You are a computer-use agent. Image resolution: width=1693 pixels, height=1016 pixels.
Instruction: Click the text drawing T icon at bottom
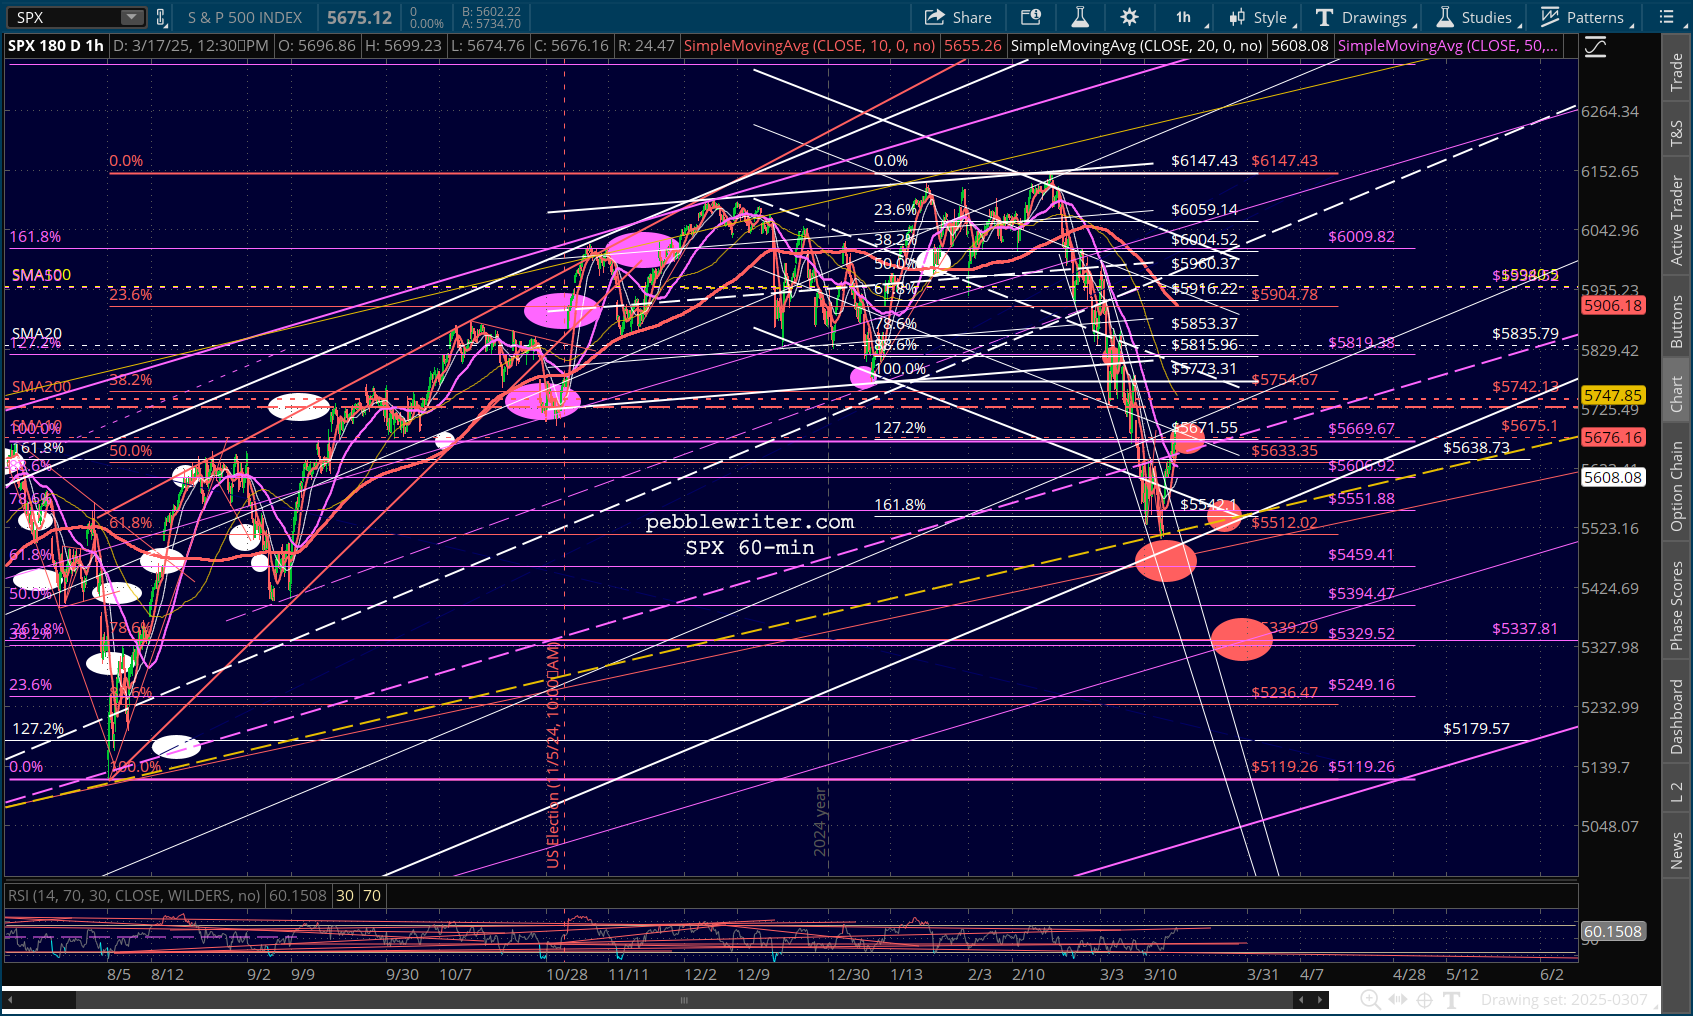[1452, 1000]
